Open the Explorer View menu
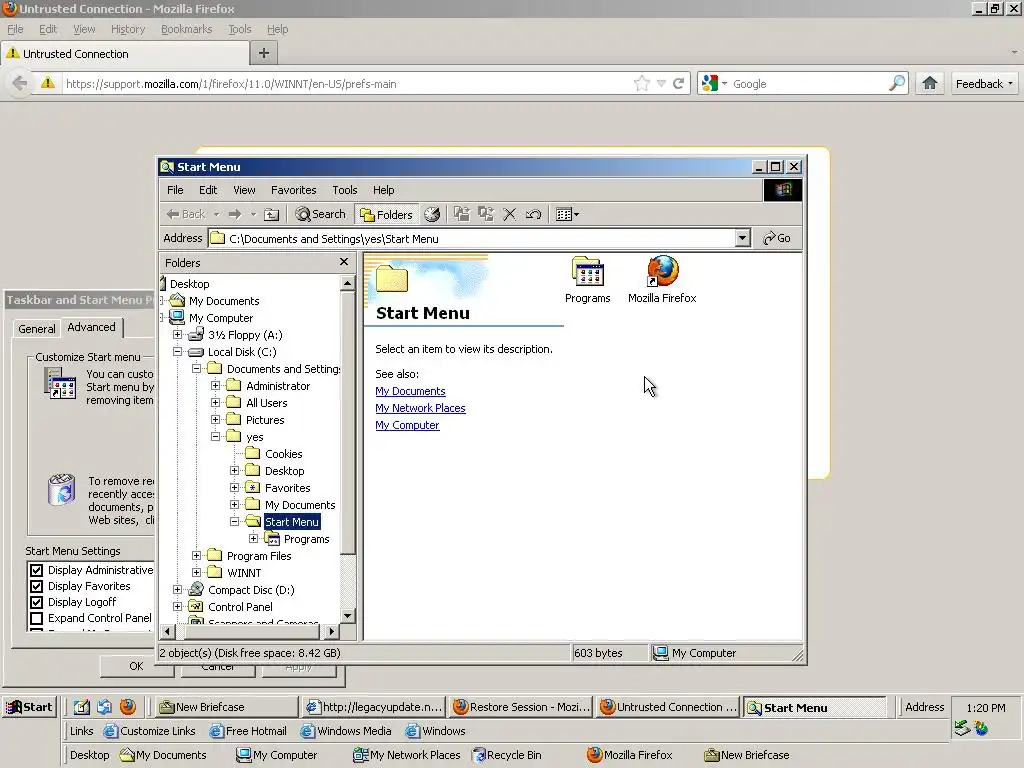Screen dimensions: 1024x768 [x=244, y=190]
